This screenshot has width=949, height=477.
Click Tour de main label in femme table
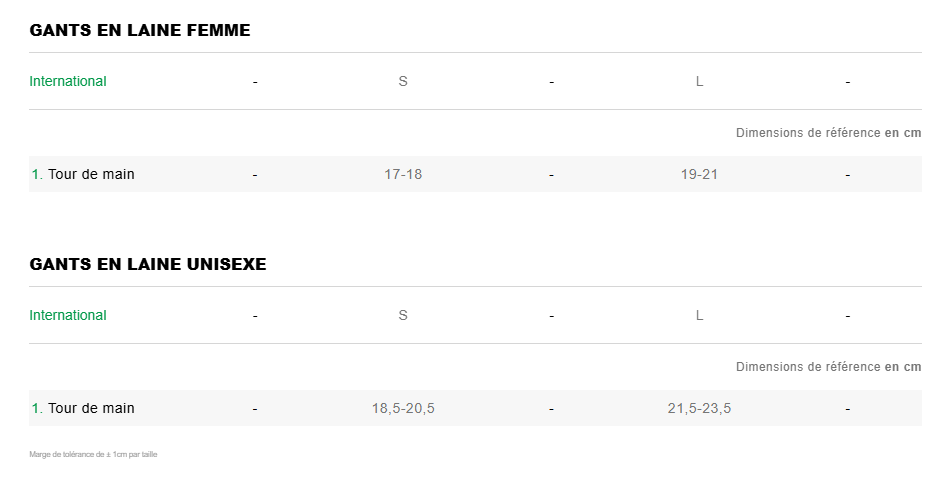(90, 174)
